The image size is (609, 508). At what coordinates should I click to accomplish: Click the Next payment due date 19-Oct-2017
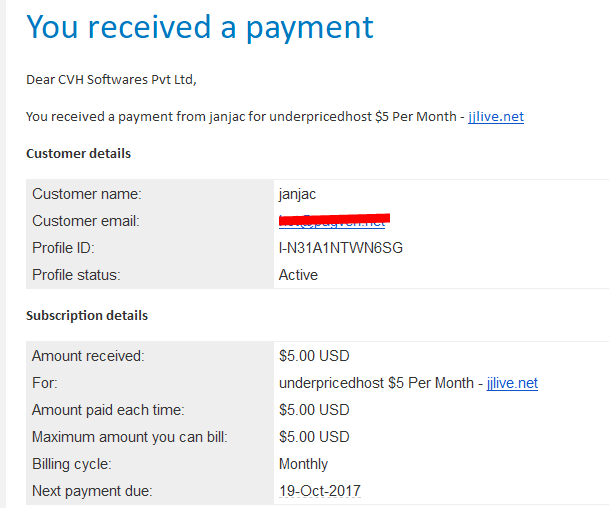tap(320, 491)
